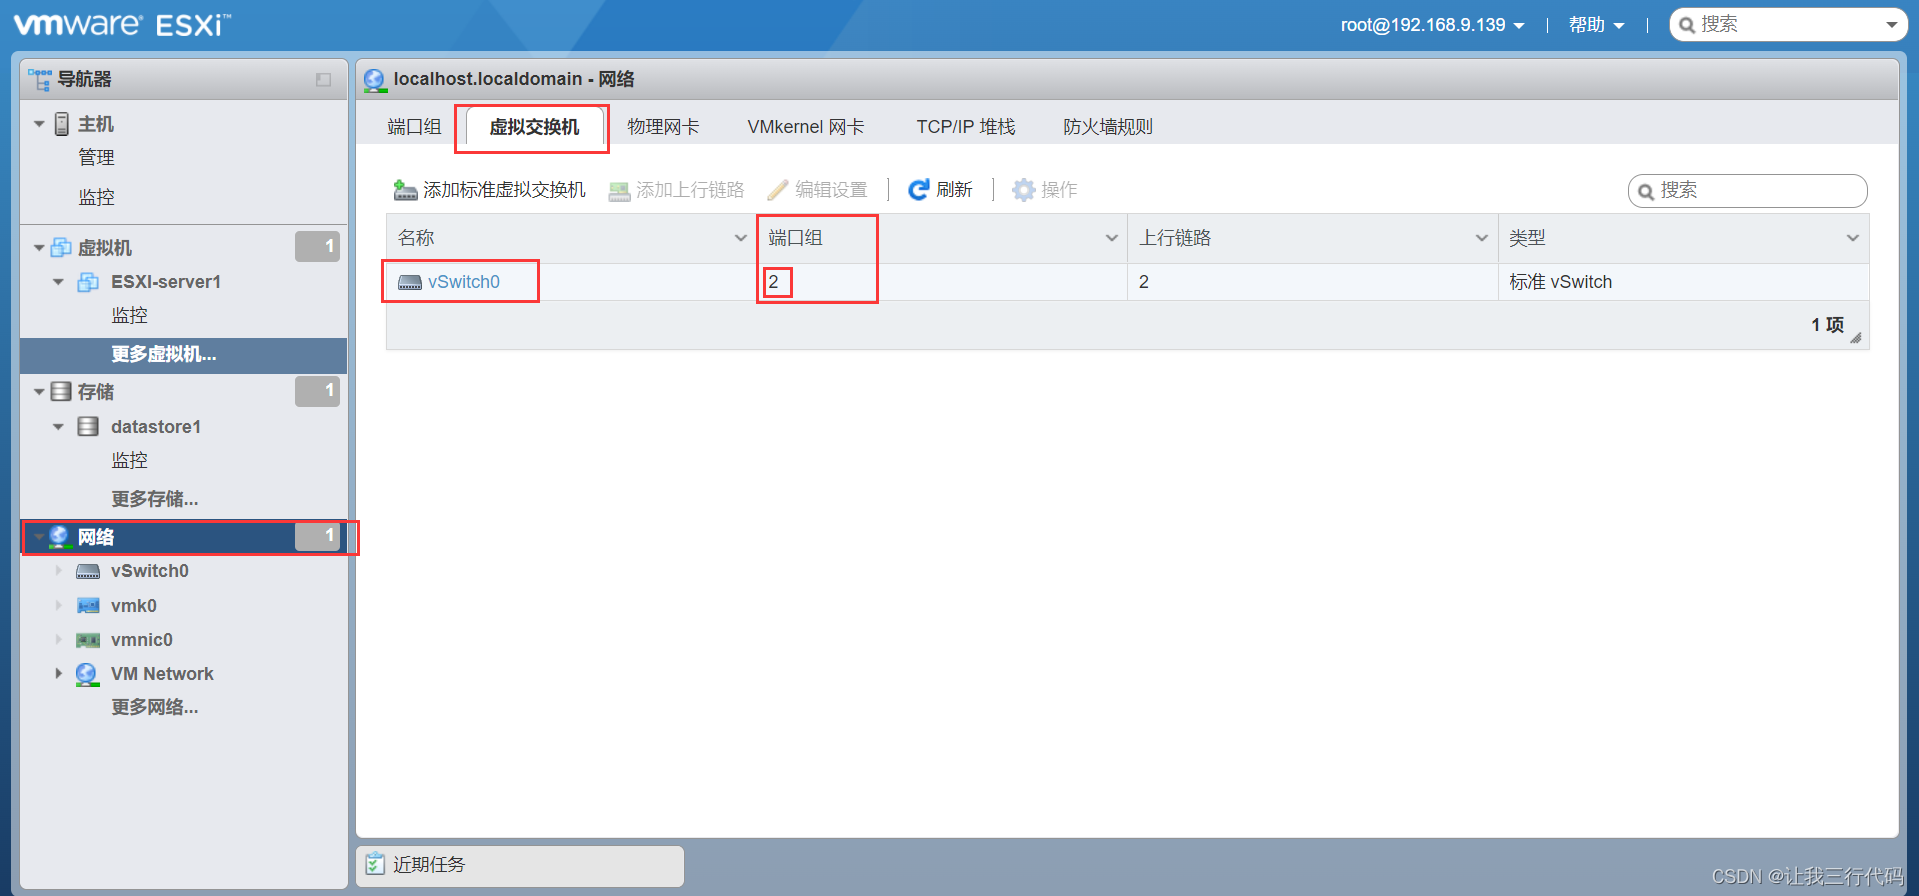Viewport: 1919px width, 896px height.
Task: Switch to the 端口组 tab
Action: (x=414, y=127)
